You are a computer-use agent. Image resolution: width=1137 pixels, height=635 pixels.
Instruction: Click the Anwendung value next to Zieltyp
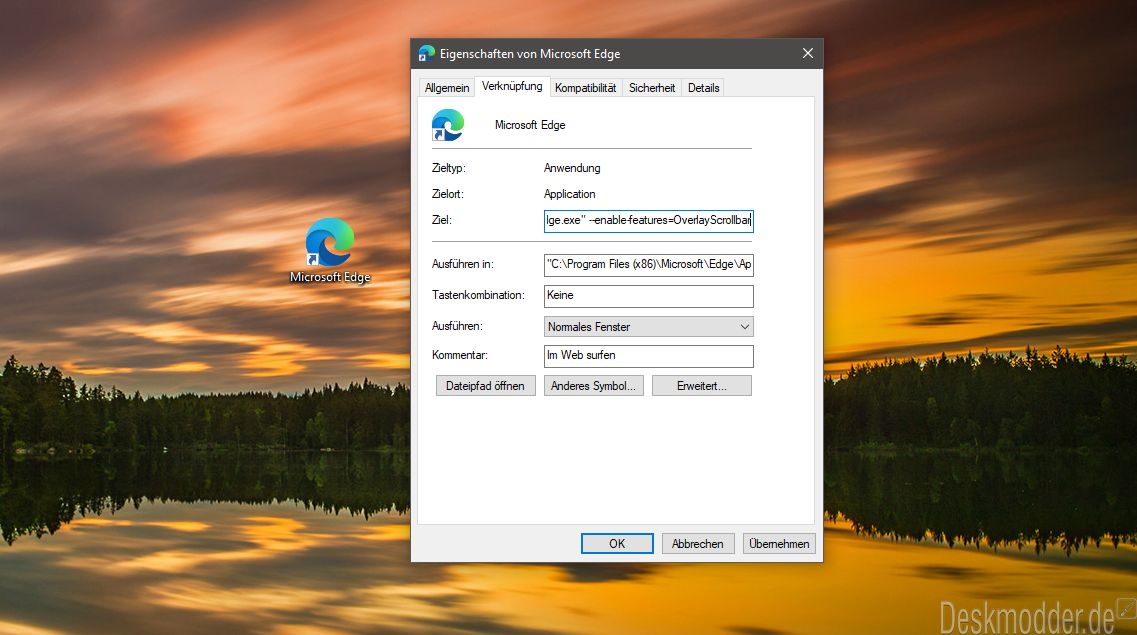pyautogui.click(x=572, y=168)
